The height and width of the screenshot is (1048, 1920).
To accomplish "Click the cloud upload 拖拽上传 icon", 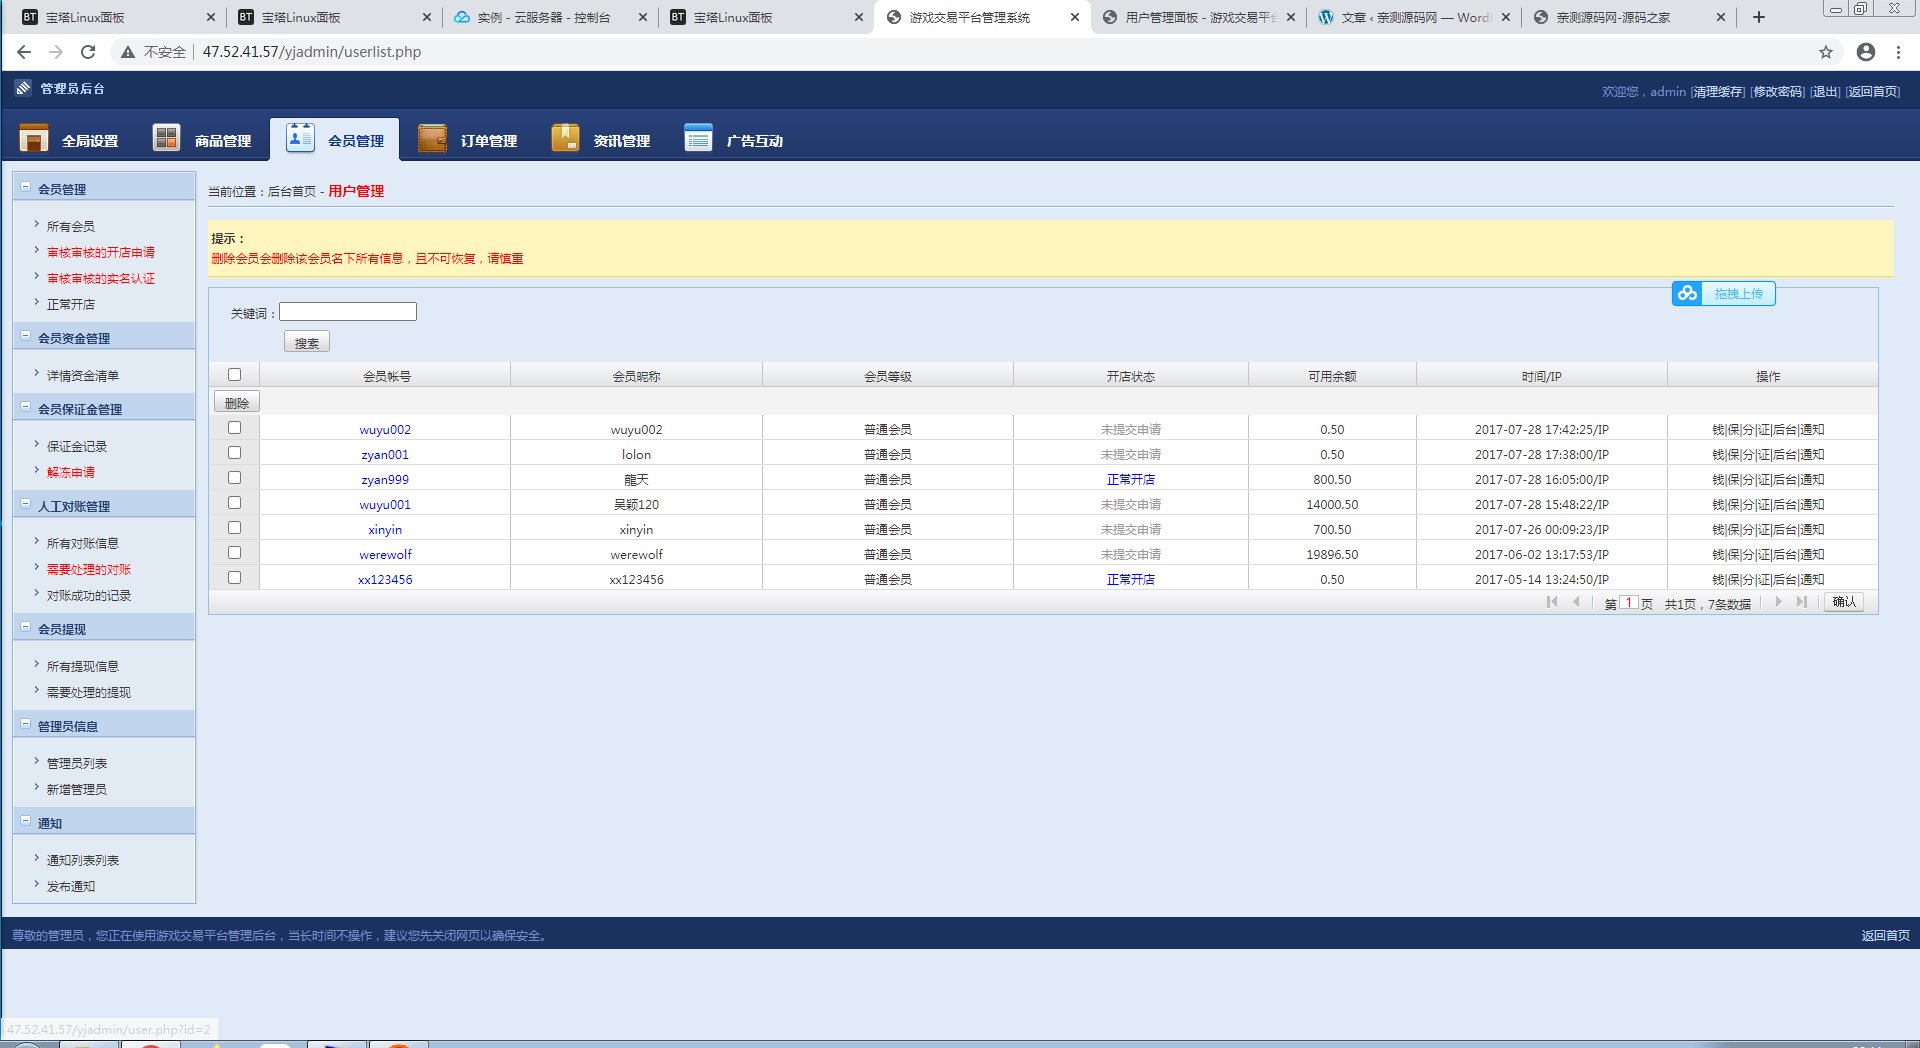I will click(x=1688, y=293).
